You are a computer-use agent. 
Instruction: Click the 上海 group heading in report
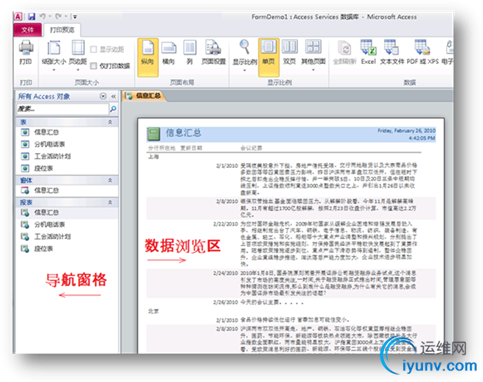coord(154,157)
